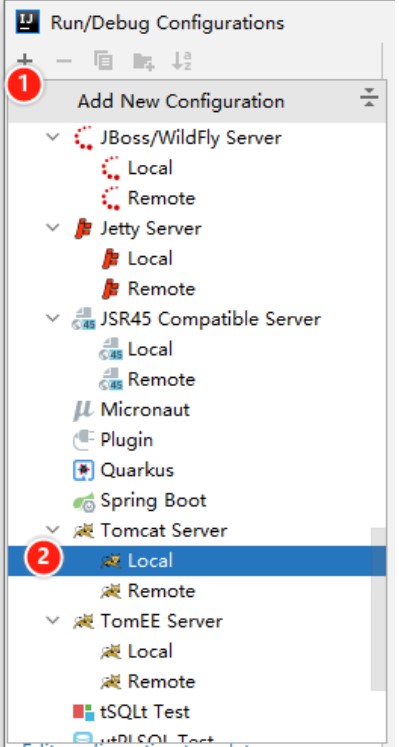The image size is (399, 747).
Task: Click the IntelliJ IDEA logo in title bar
Action: coord(27,22)
